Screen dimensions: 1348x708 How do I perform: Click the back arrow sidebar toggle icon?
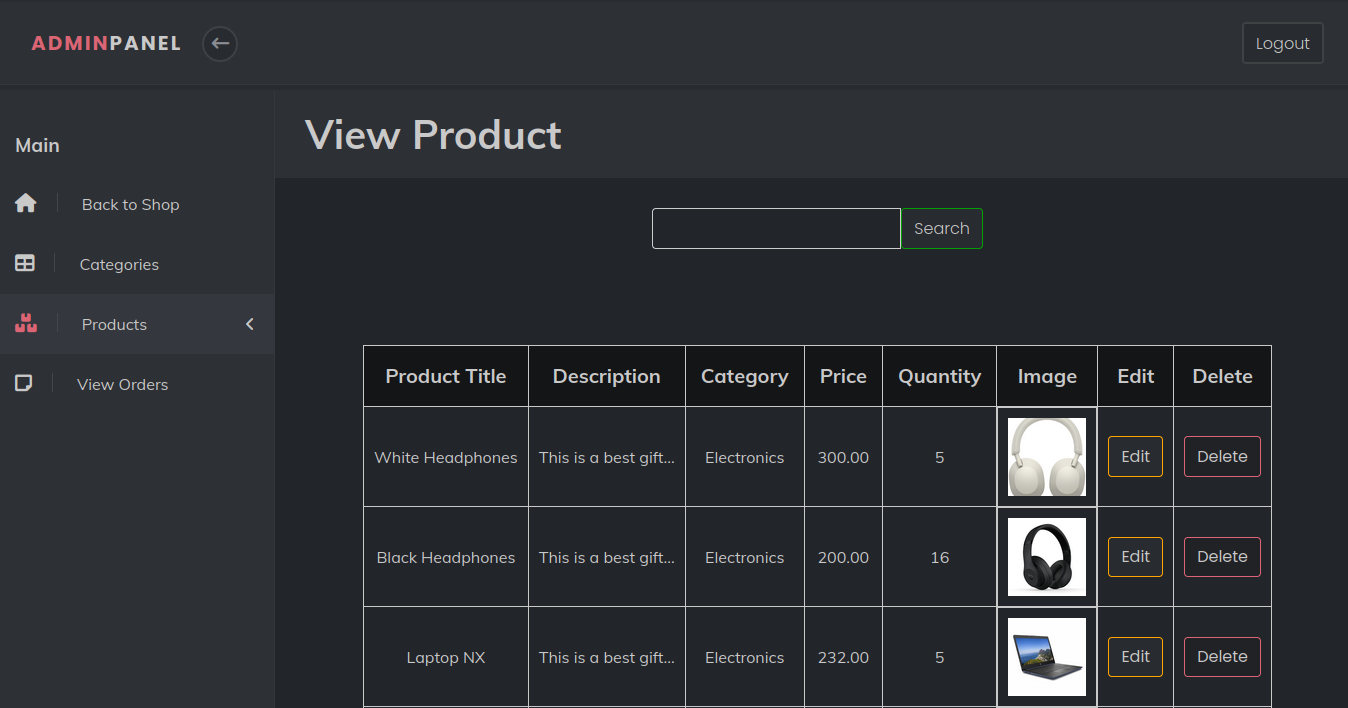[220, 44]
